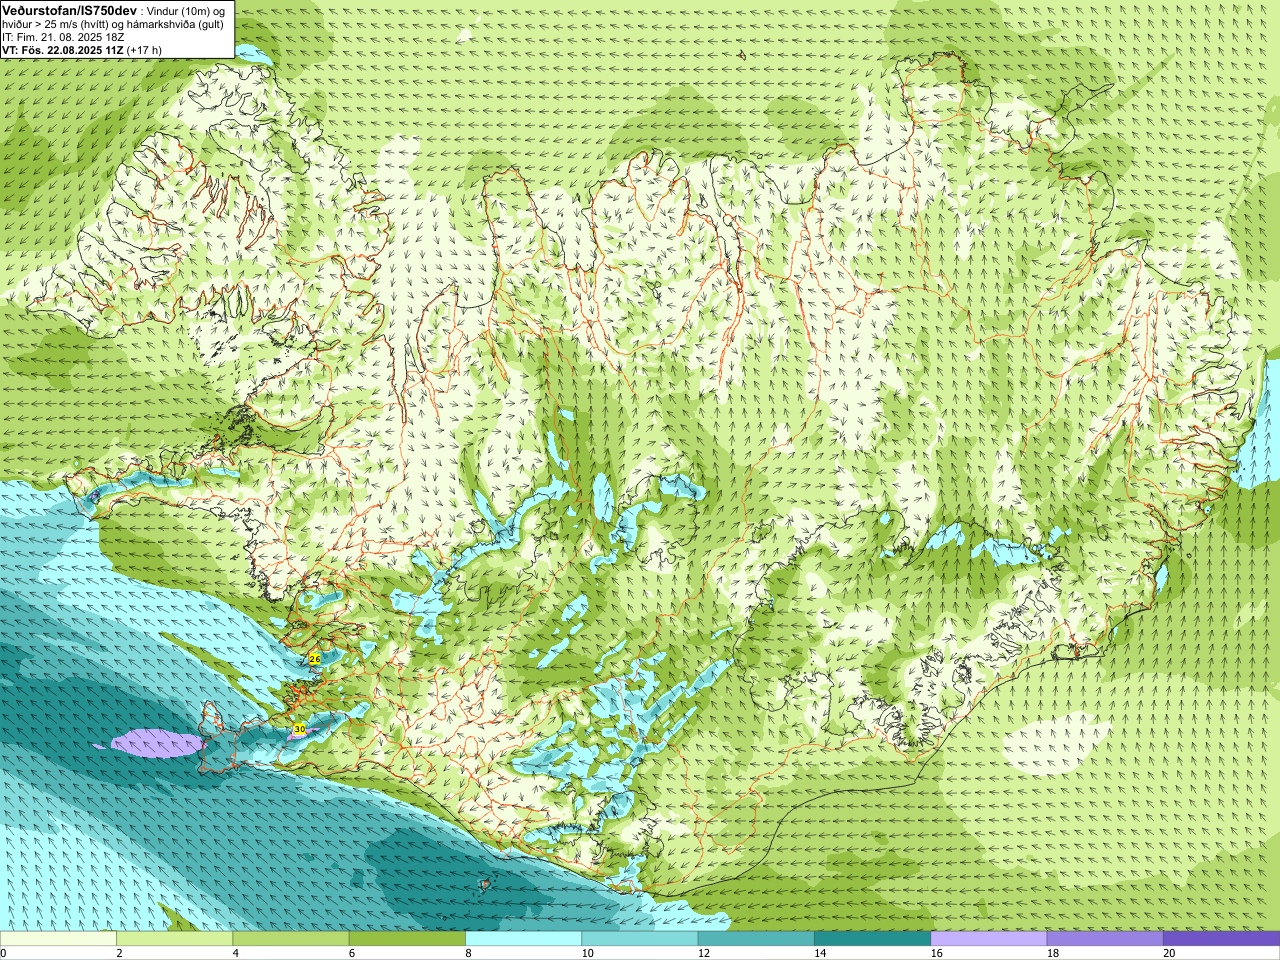The image size is (1280, 960).
Task: Select the legend swatch between 8 and 10
Action: tap(523, 939)
